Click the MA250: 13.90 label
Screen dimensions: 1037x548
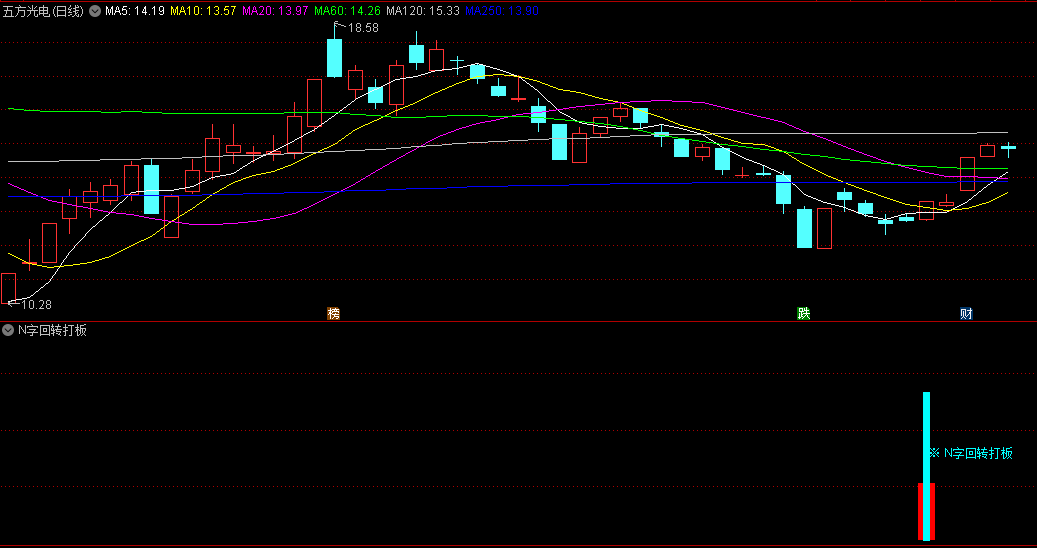point(501,11)
